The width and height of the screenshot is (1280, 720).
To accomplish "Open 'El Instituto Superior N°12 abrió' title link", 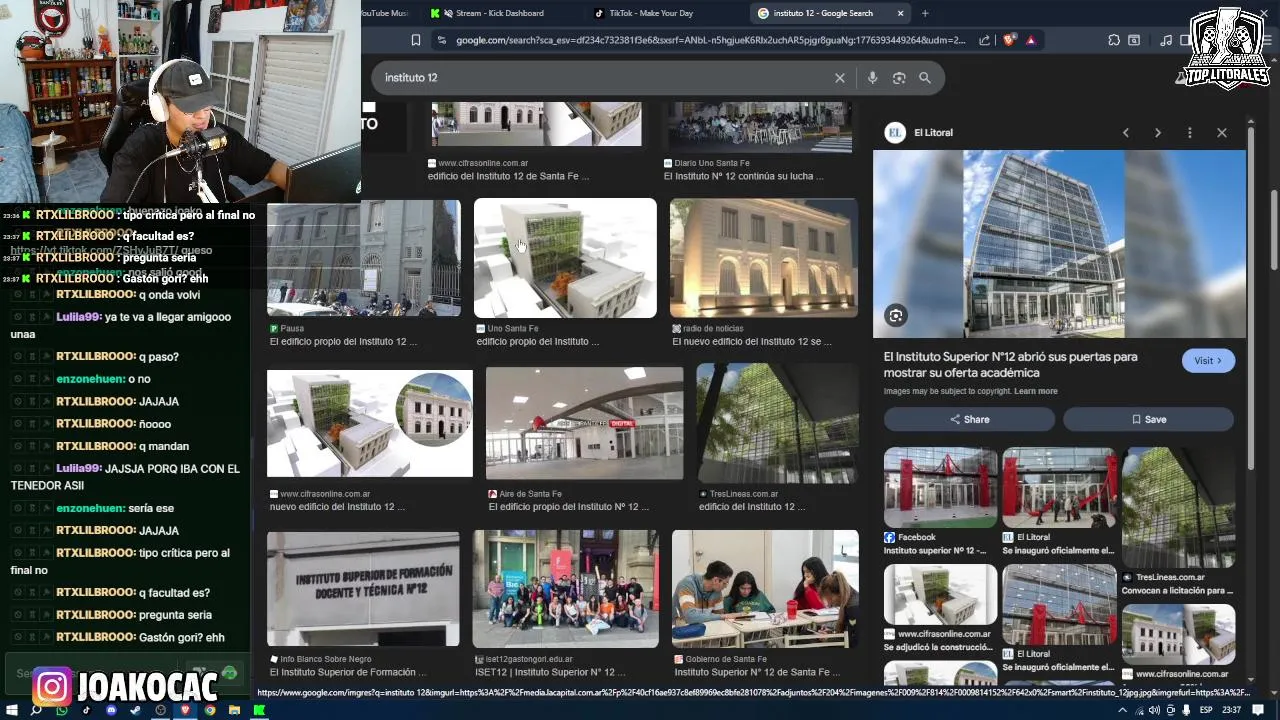I will click(x=1010, y=364).
